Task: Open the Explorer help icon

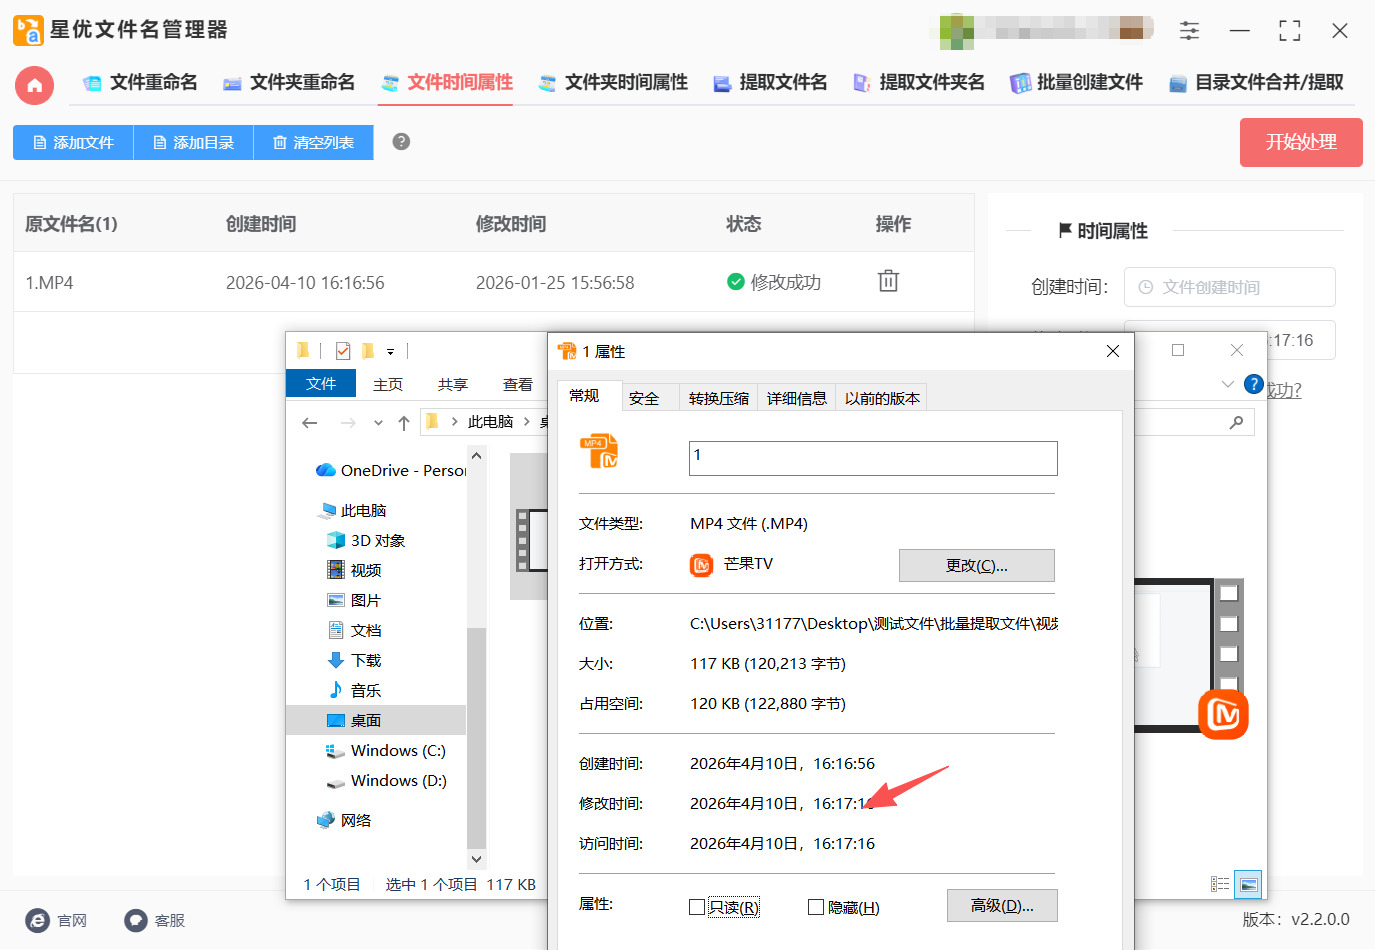Action: point(1253,384)
